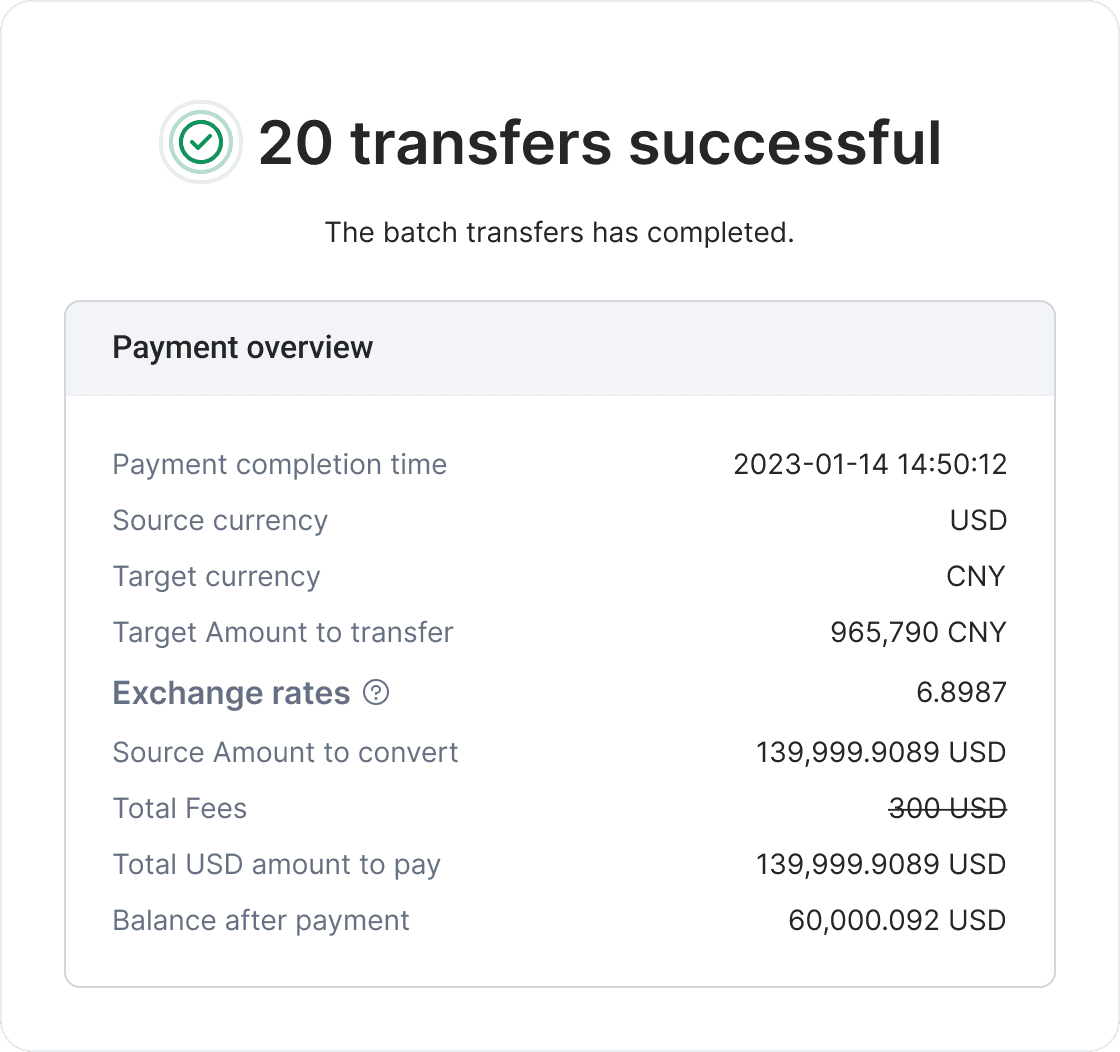The image size is (1120, 1052).
Task: Select the 6.8987 exchange rate value
Action: (x=961, y=692)
